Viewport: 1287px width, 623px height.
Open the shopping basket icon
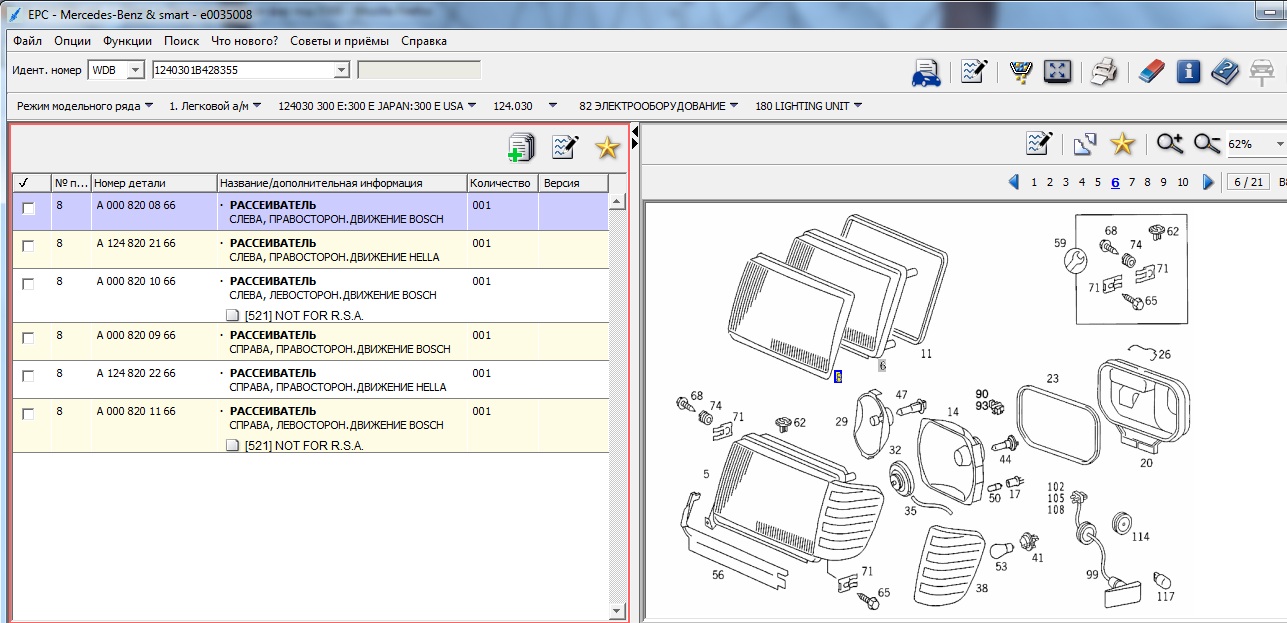1021,71
